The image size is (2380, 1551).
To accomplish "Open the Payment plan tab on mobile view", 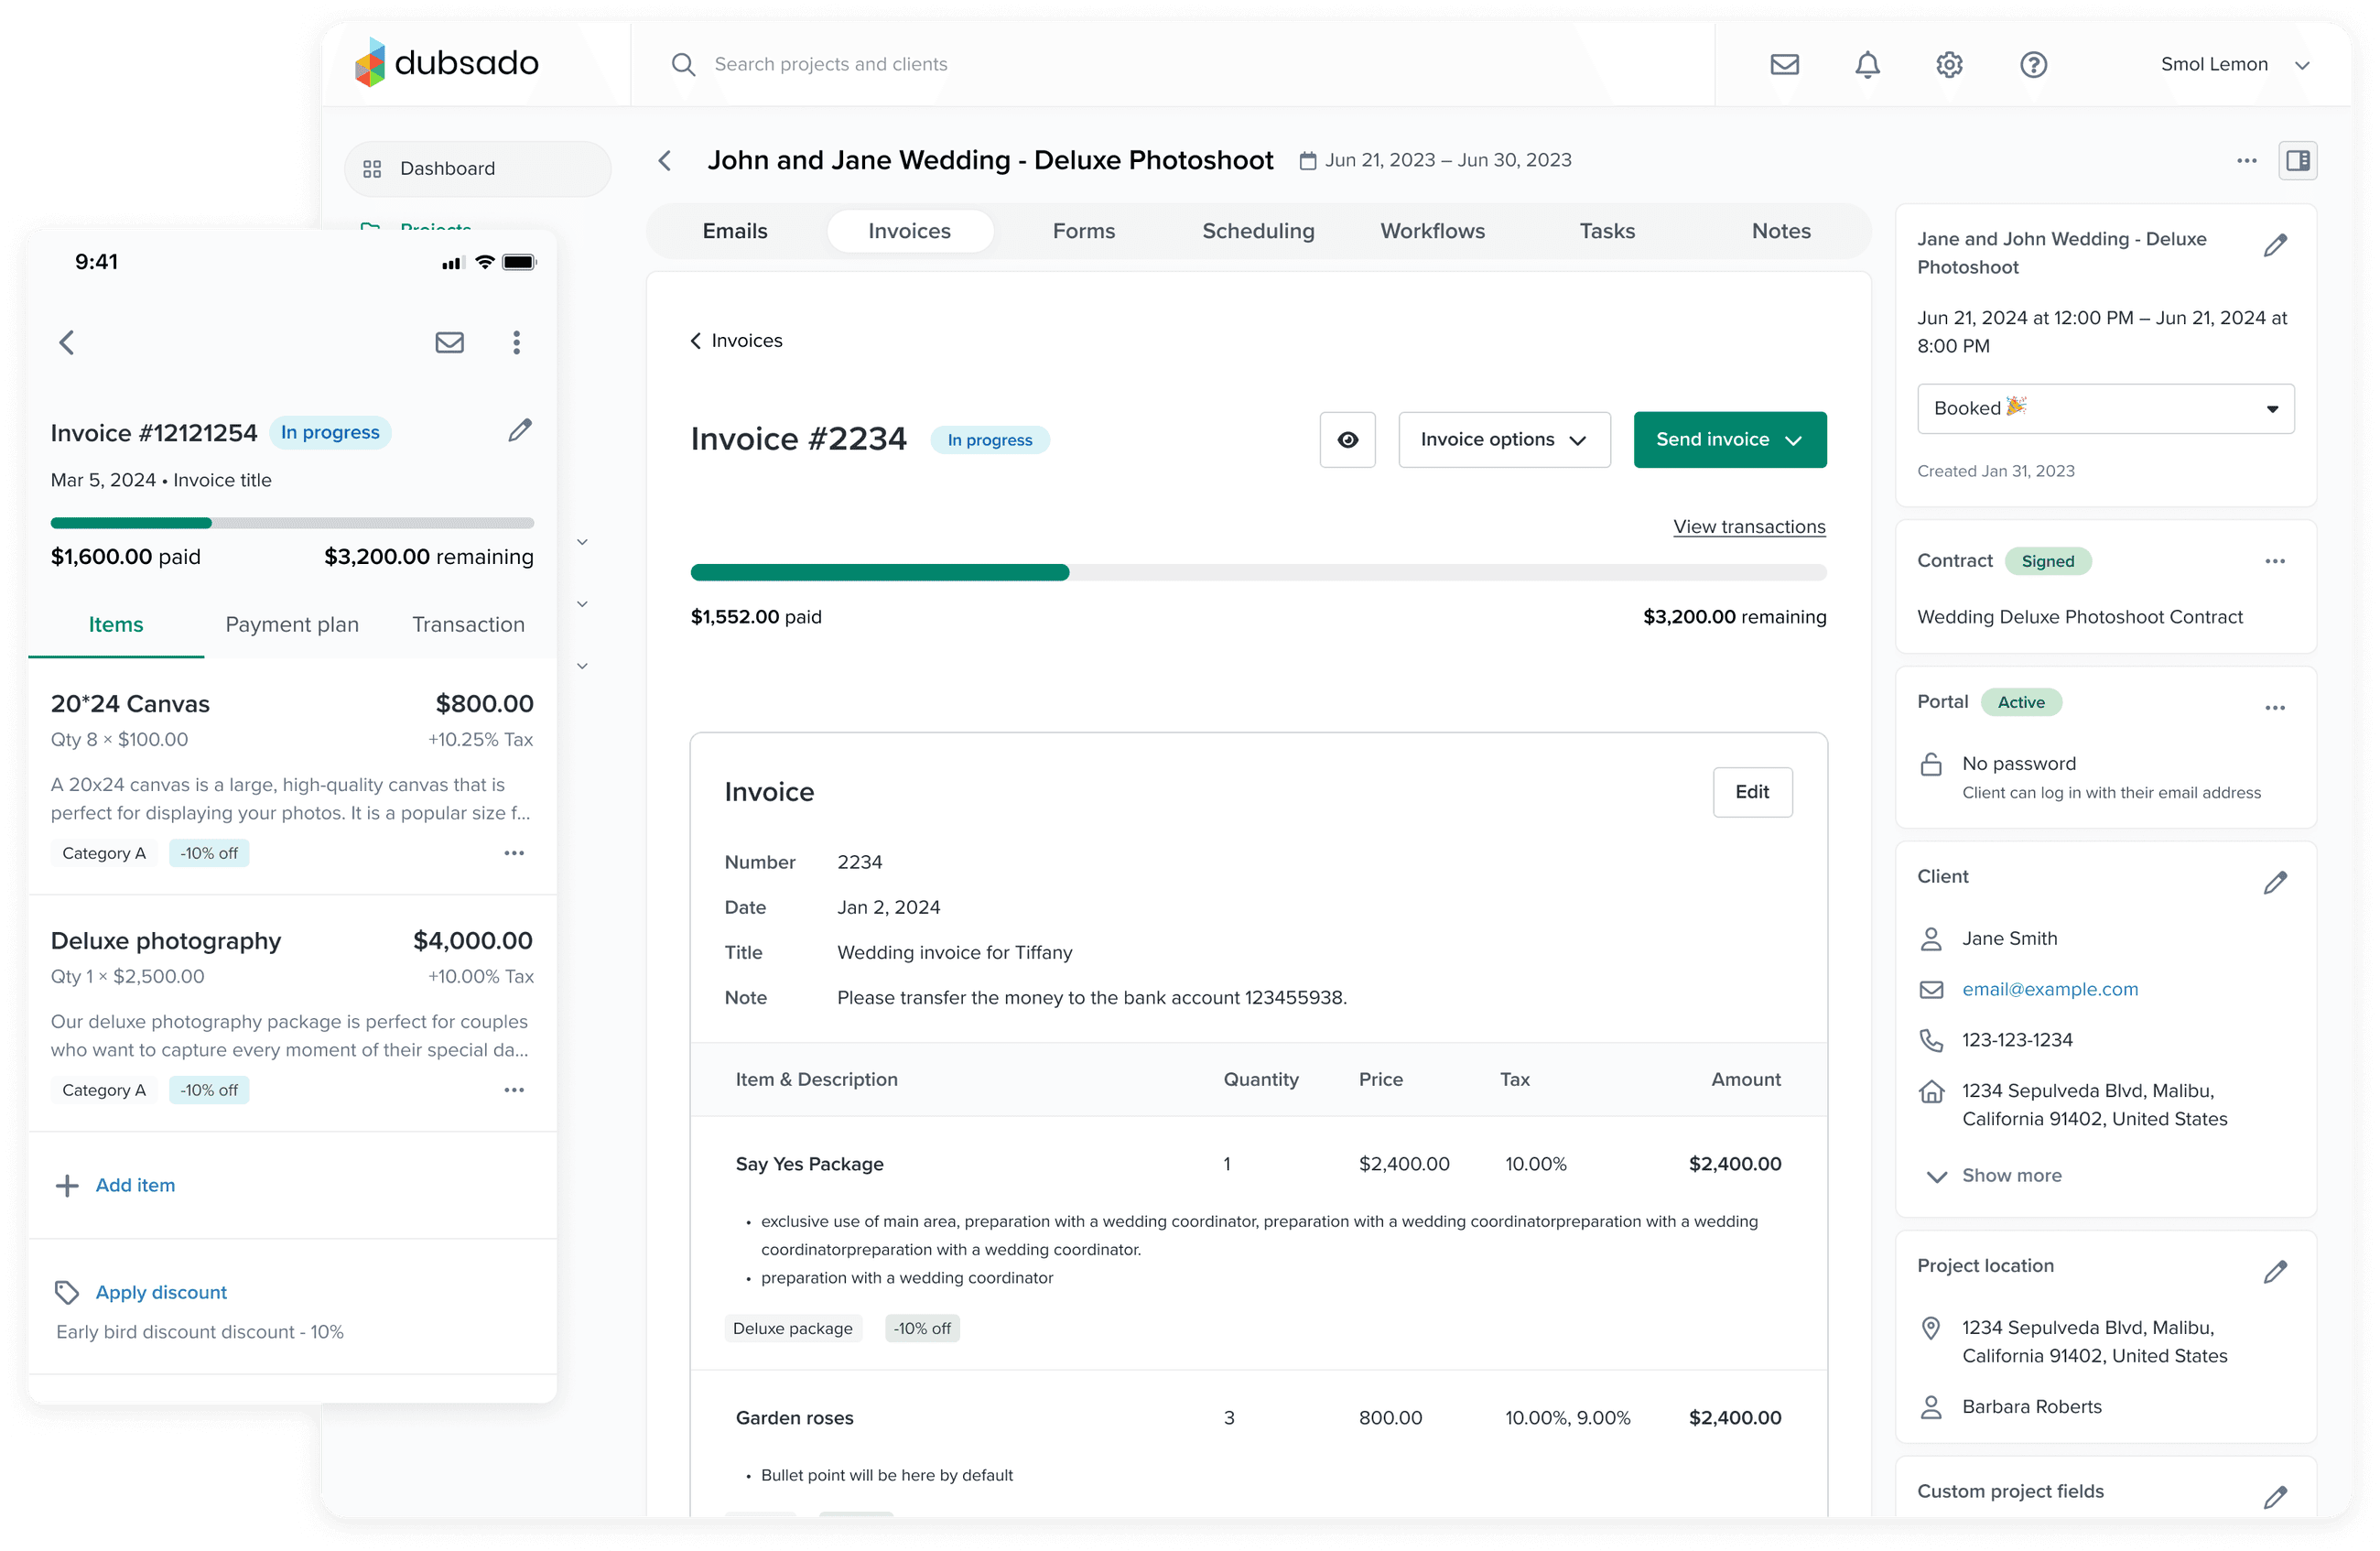I will [292, 624].
